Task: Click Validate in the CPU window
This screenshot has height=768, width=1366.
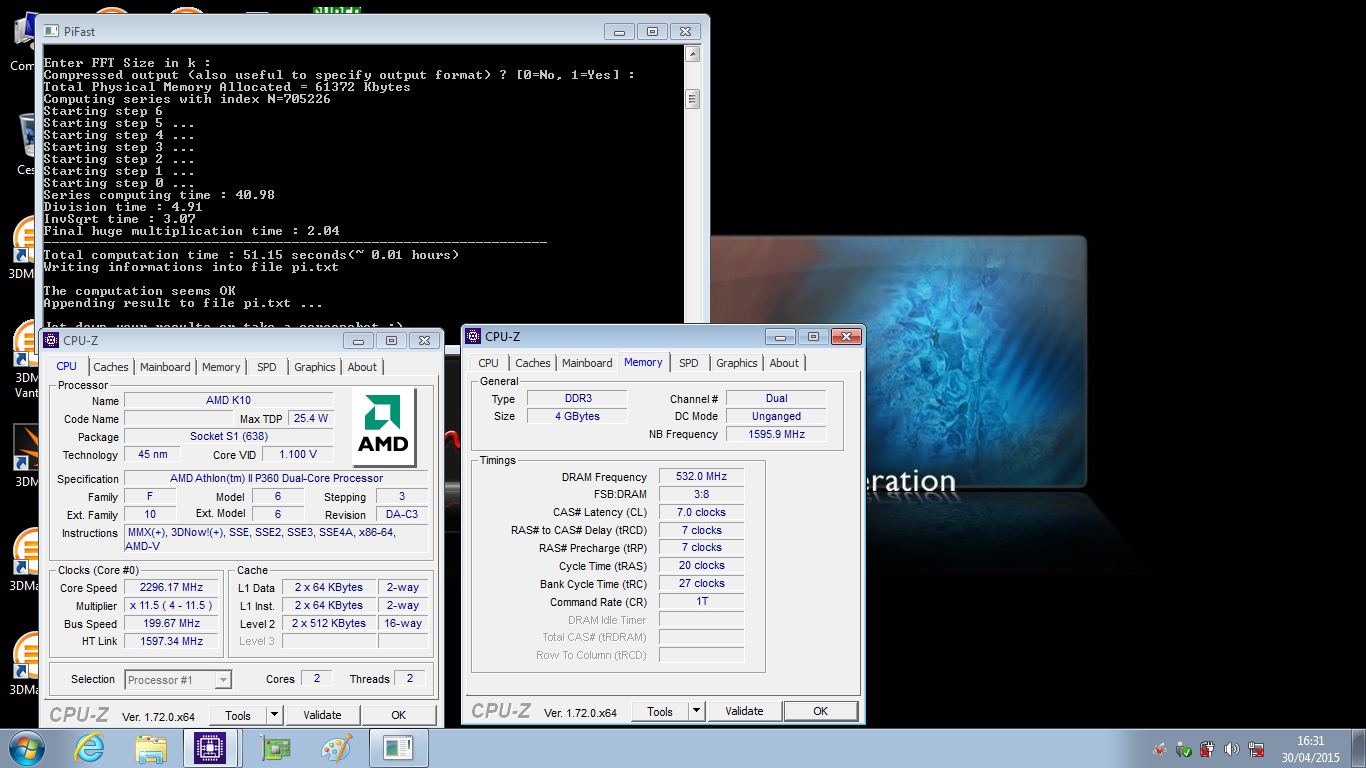Action: click(322, 715)
